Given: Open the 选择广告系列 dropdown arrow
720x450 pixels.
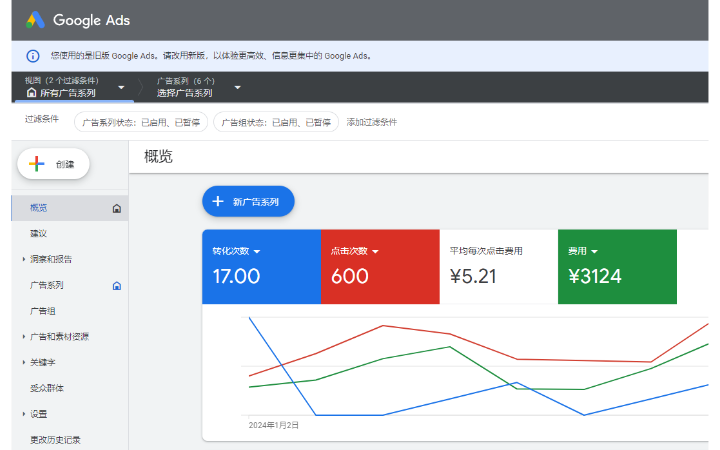Looking at the screenshot, I should tap(237, 87).
